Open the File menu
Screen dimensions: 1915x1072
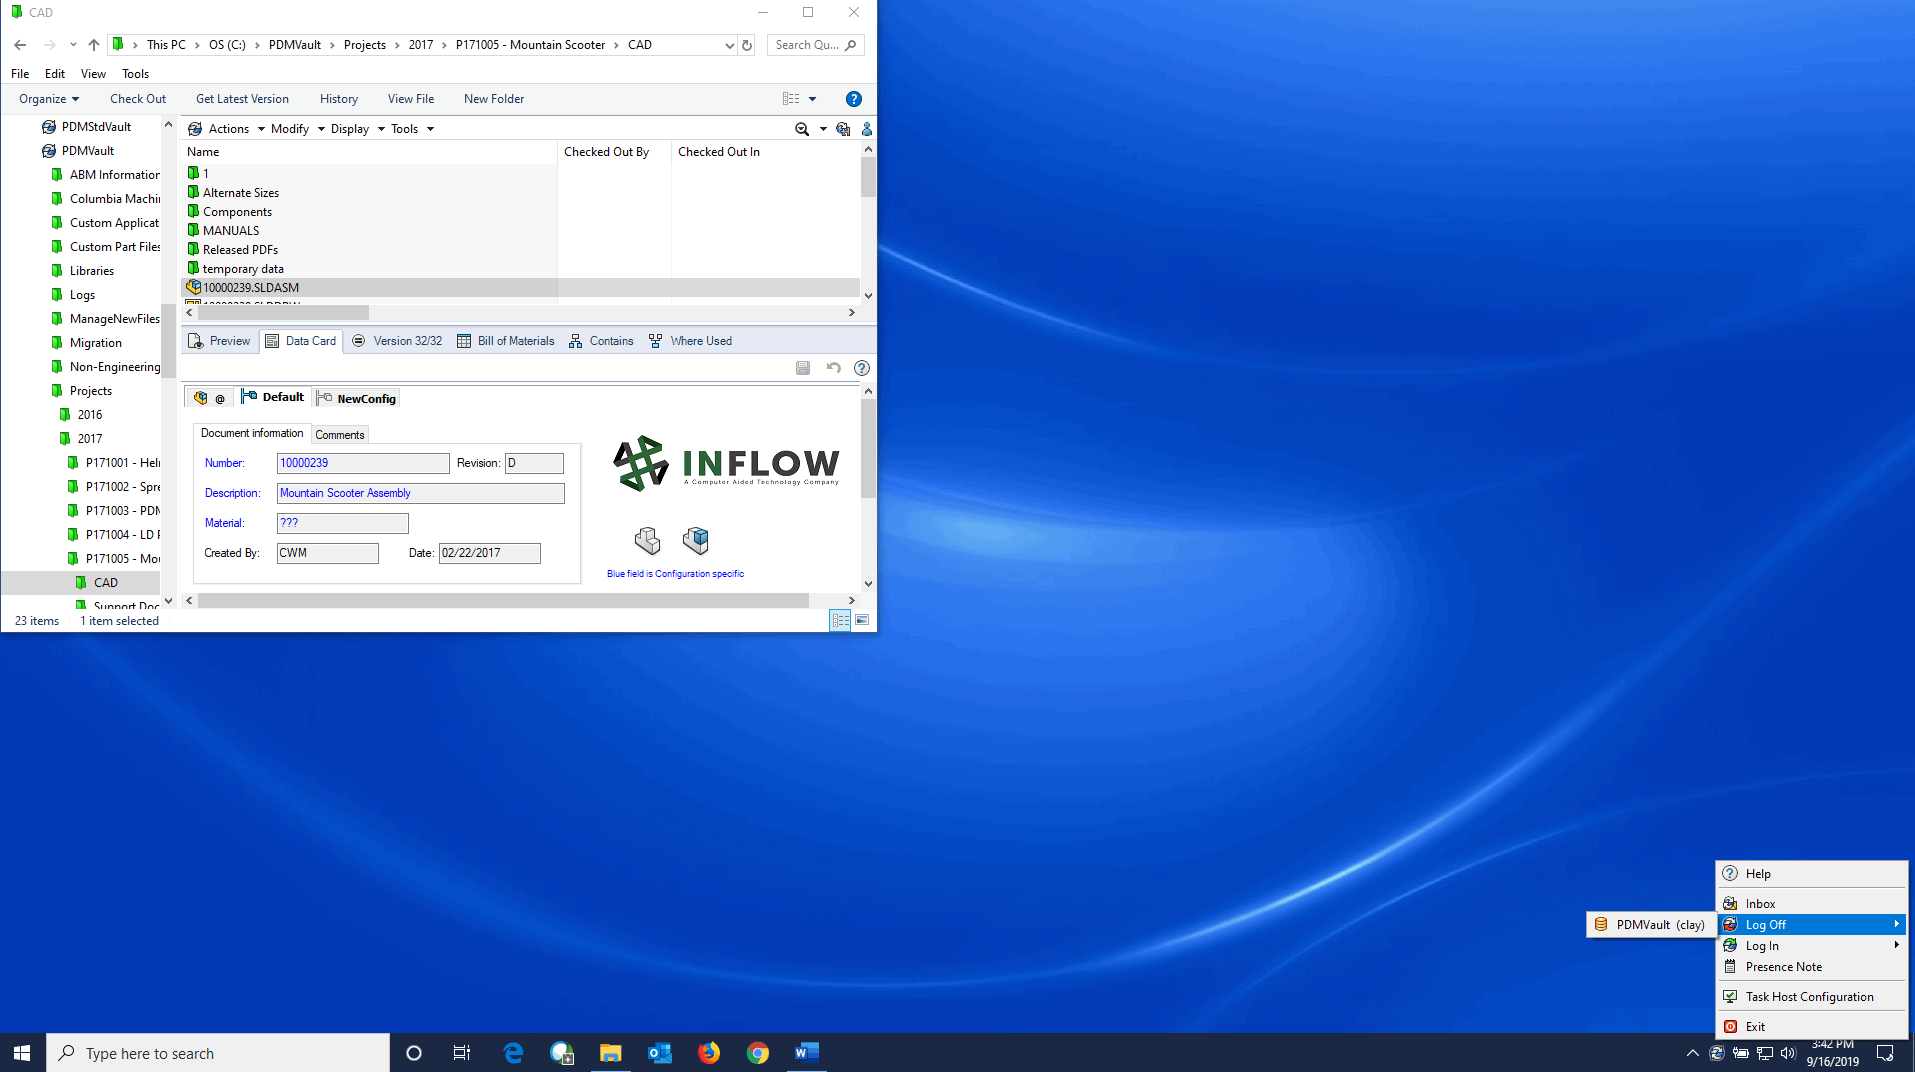[20, 74]
